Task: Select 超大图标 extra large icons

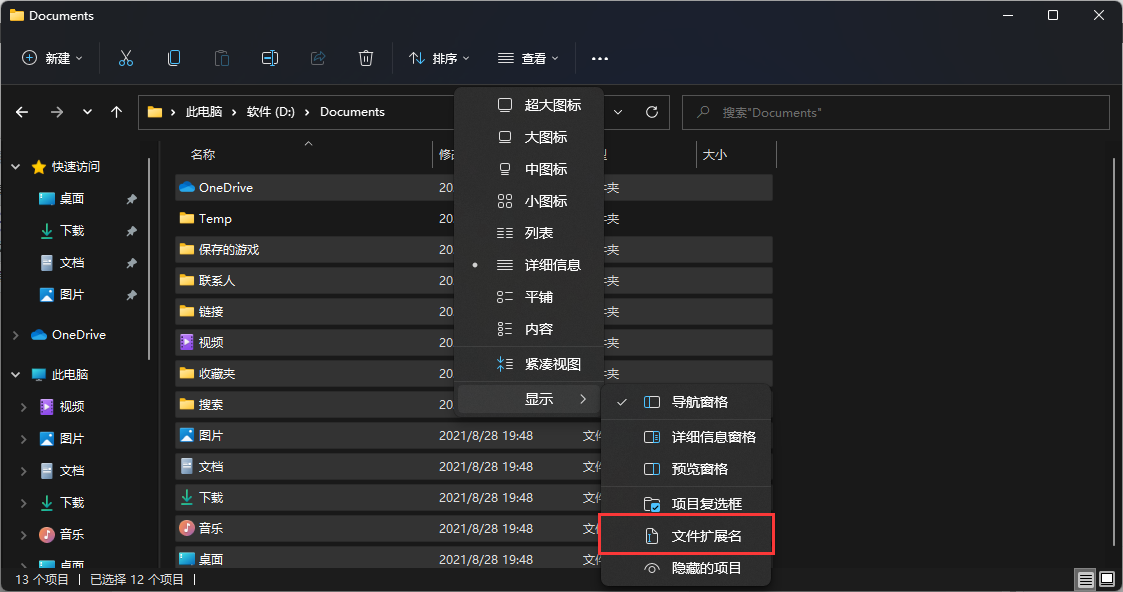Action: point(529,105)
